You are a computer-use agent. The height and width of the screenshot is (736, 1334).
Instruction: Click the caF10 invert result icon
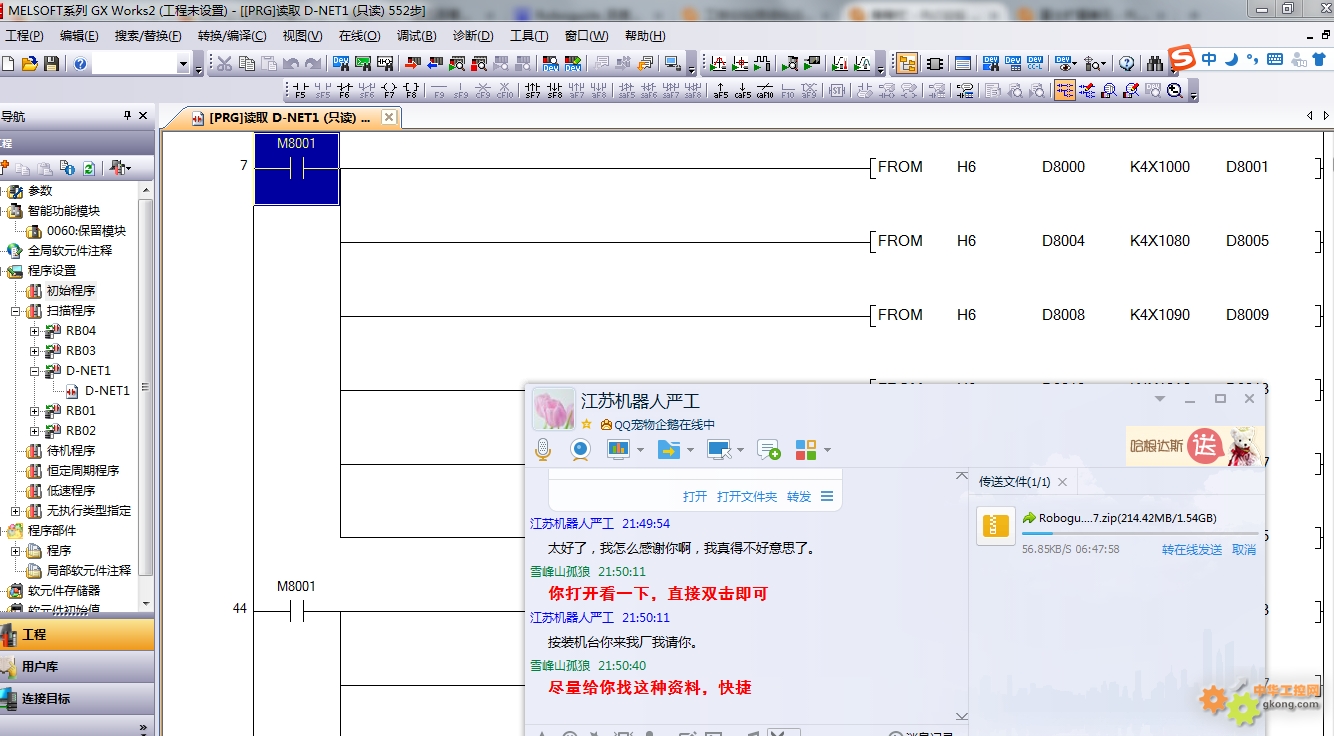(x=764, y=91)
